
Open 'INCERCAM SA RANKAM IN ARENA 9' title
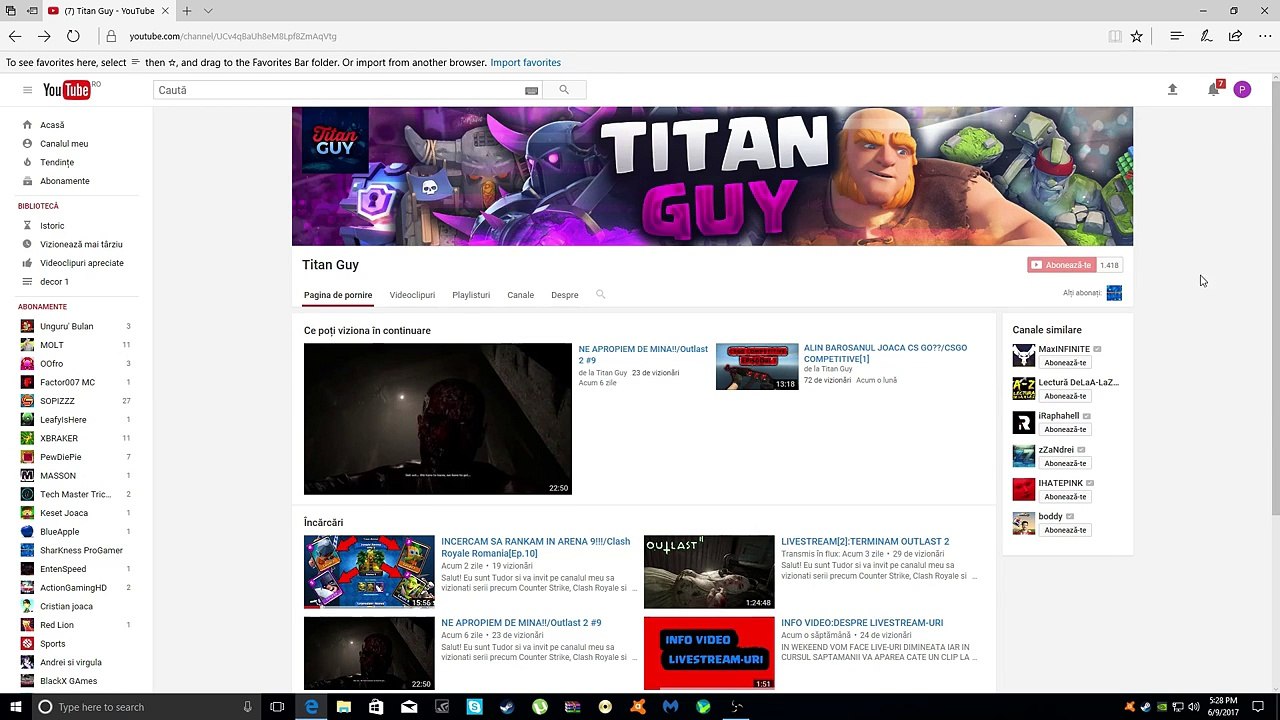pos(536,547)
